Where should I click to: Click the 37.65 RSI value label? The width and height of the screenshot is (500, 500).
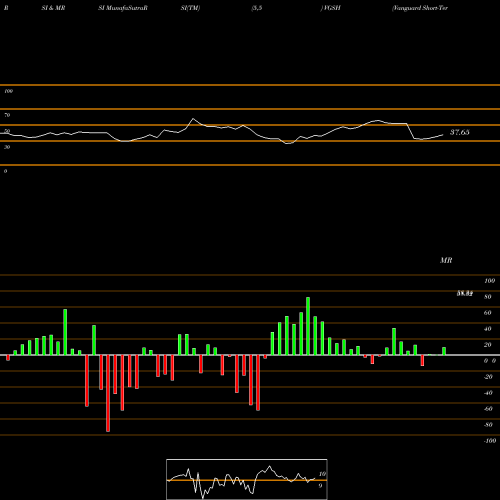click(460, 132)
